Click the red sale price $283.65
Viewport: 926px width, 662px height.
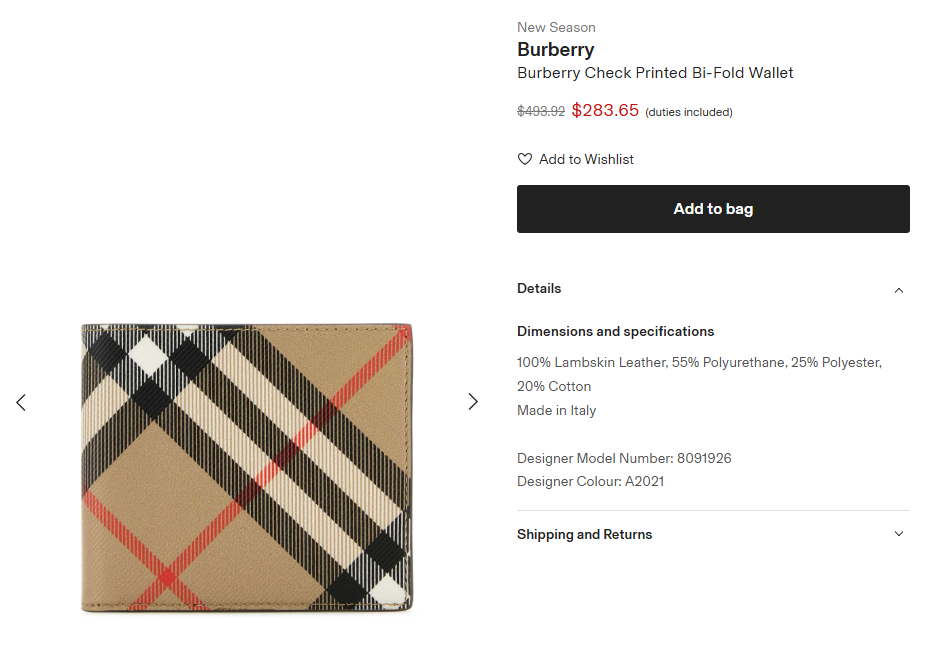pyautogui.click(x=605, y=110)
